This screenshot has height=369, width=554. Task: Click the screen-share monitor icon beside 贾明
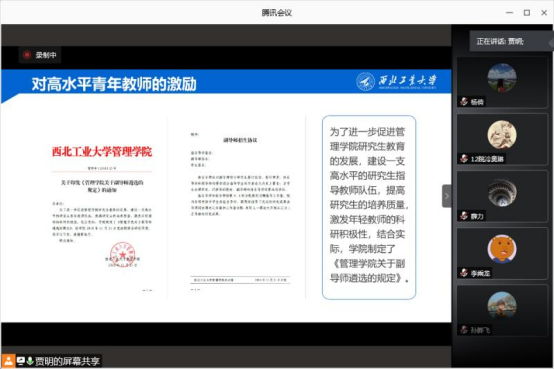[x=21, y=361]
